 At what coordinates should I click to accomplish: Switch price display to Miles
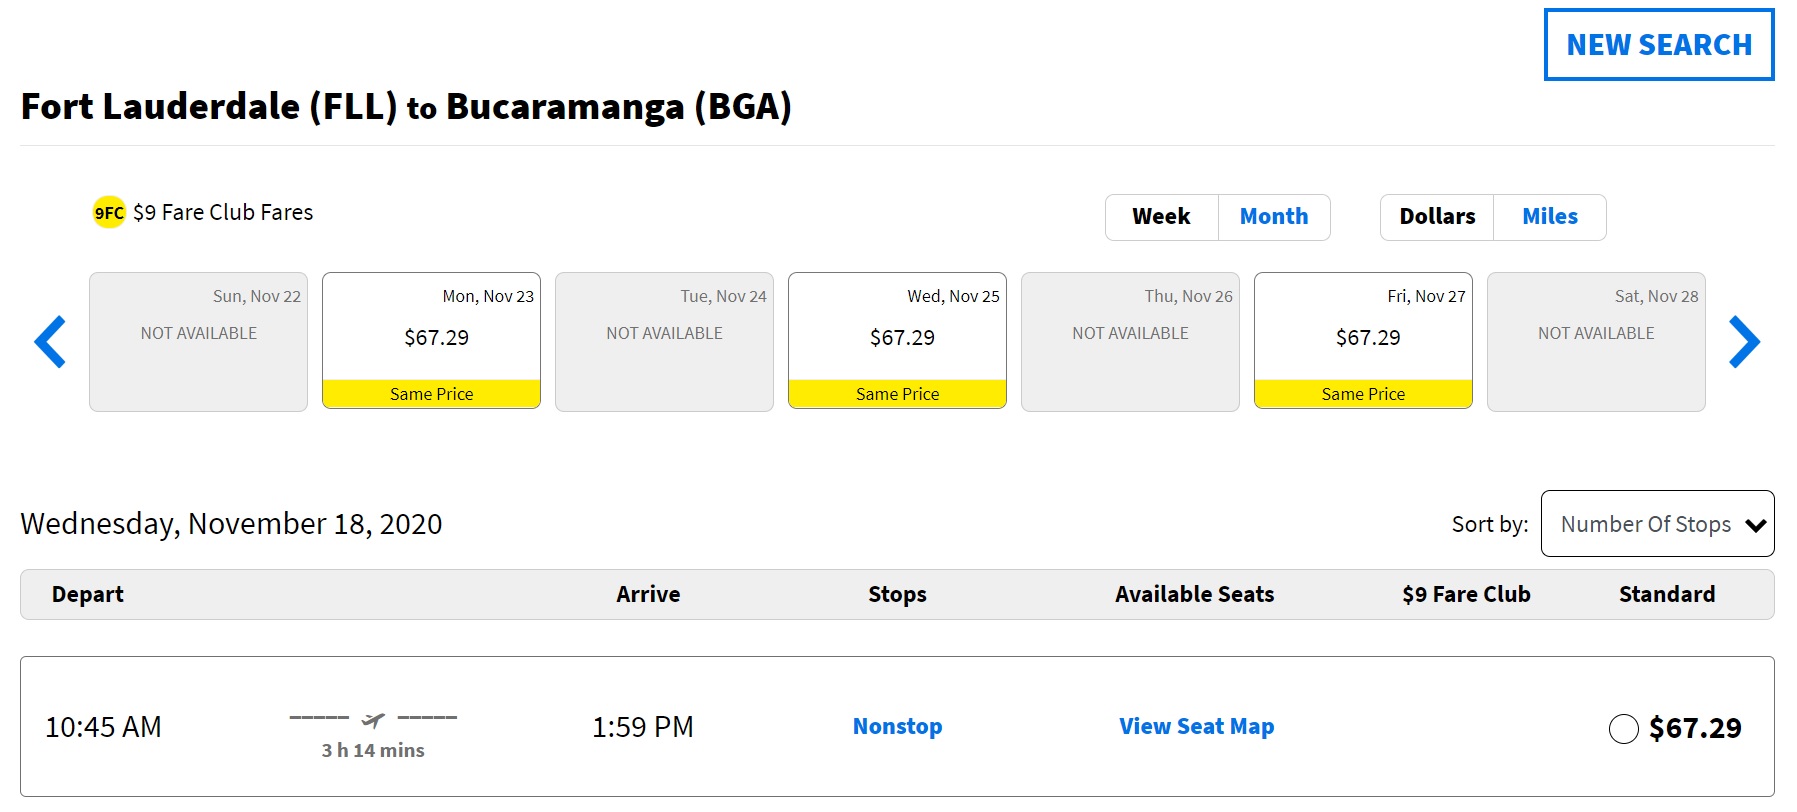click(x=1549, y=217)
